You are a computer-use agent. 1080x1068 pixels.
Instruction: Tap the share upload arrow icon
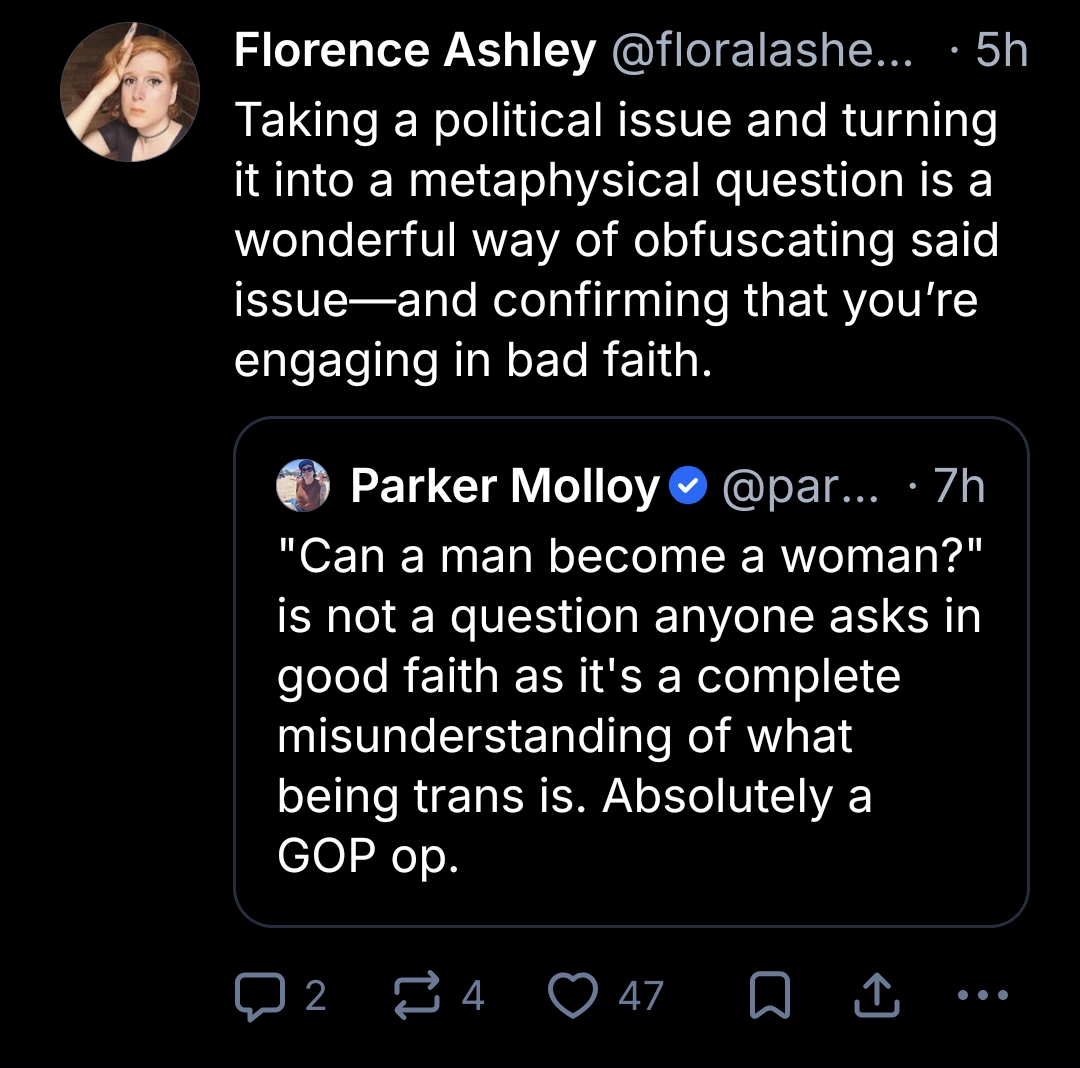tap(876, 995)
